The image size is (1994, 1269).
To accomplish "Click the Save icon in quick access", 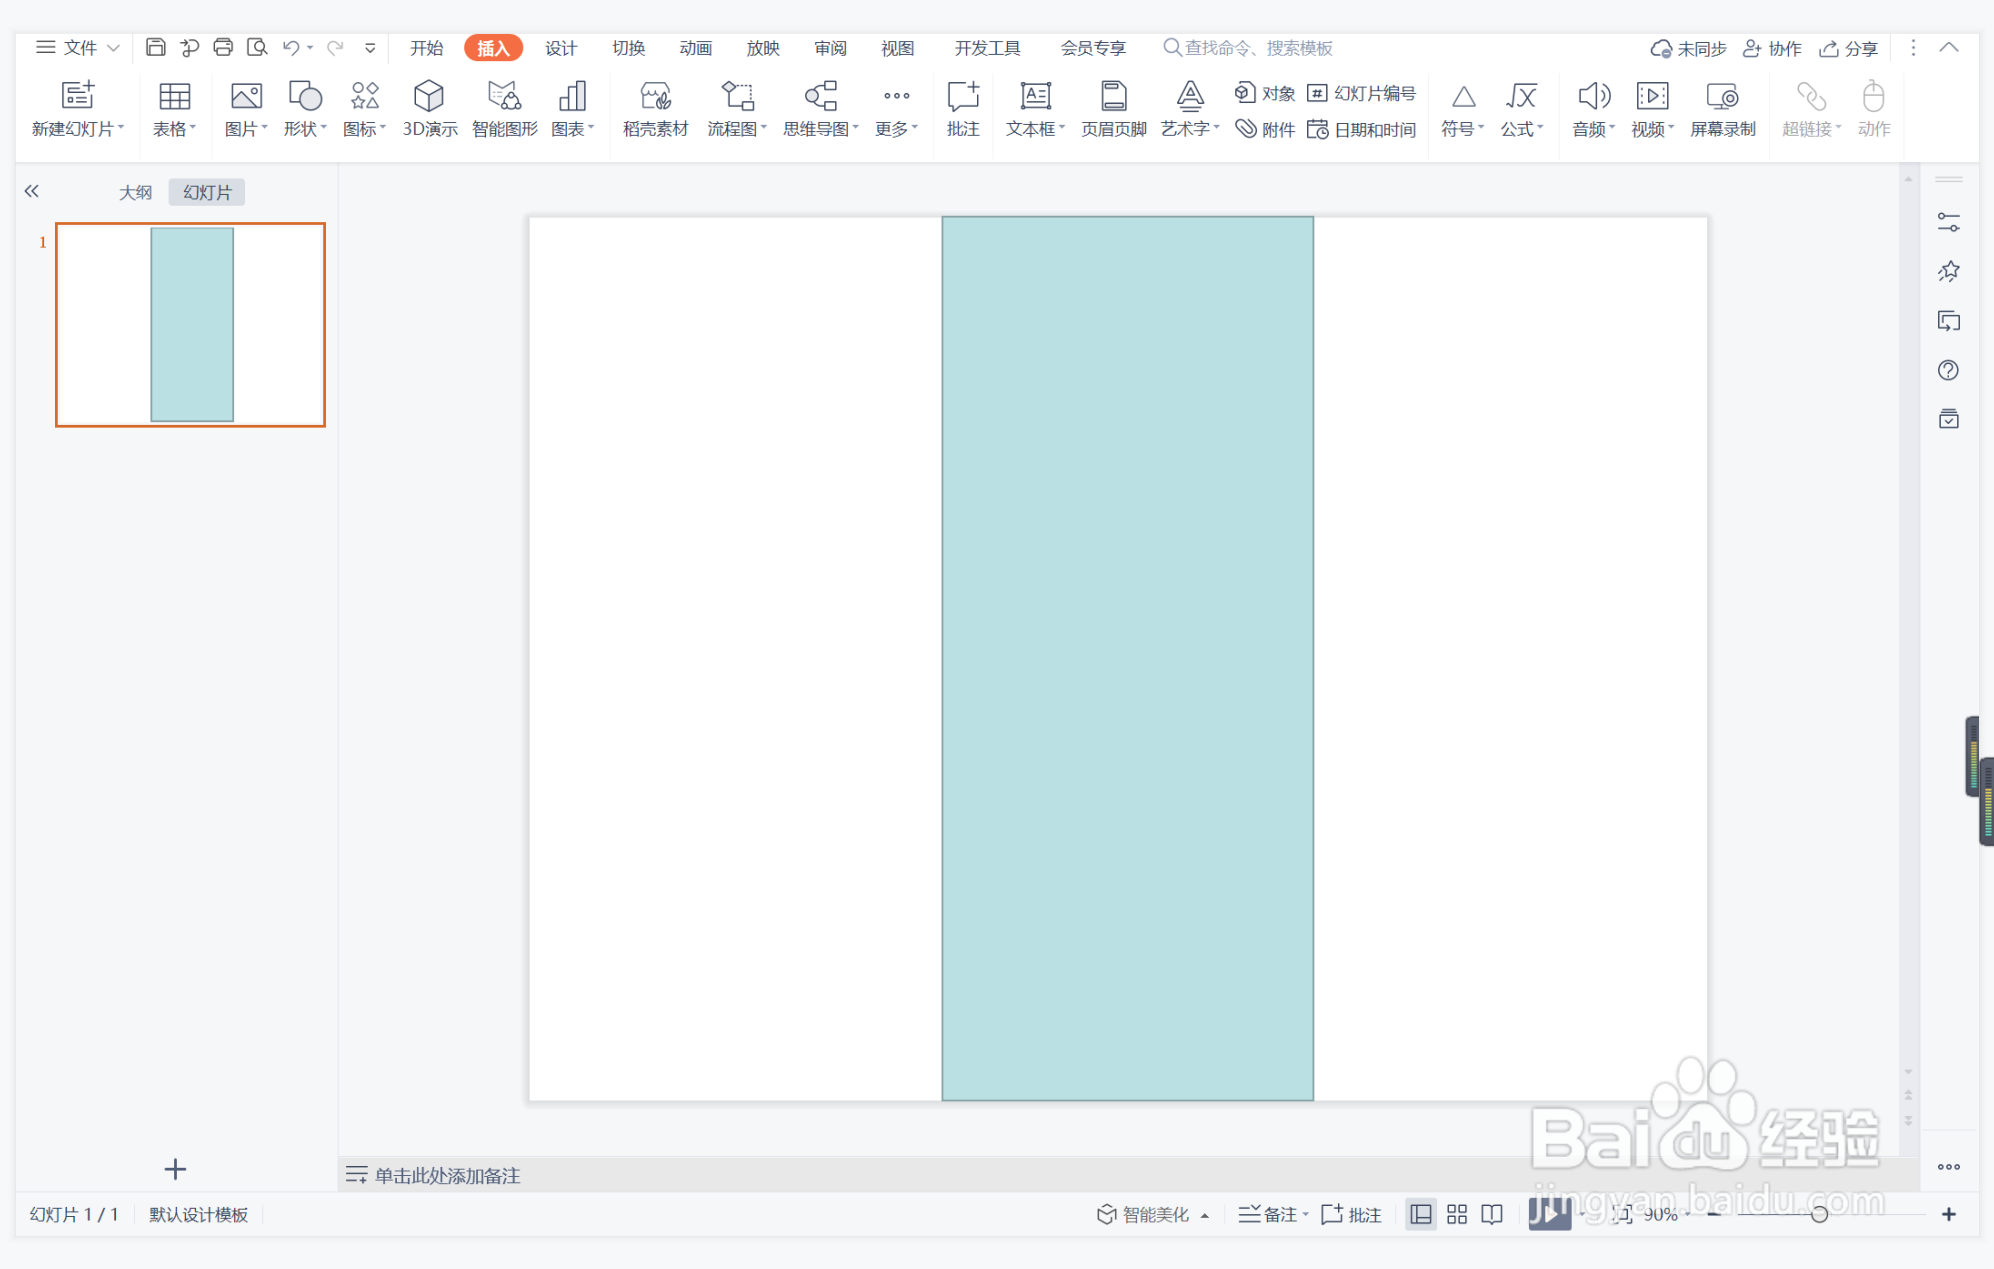I will point(155,47).
